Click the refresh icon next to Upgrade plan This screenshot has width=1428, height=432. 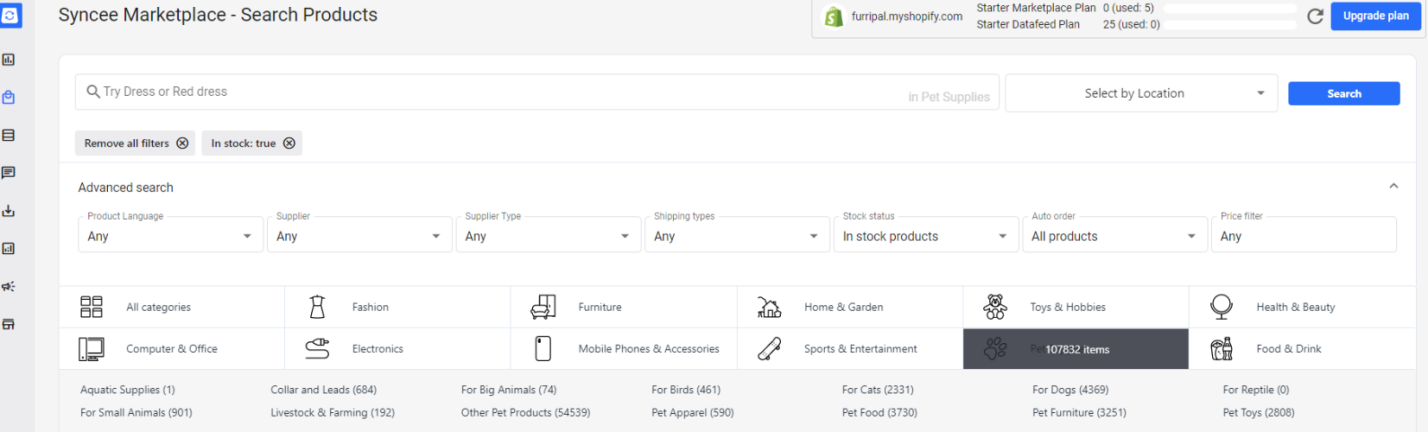(x=1315, y=16)
